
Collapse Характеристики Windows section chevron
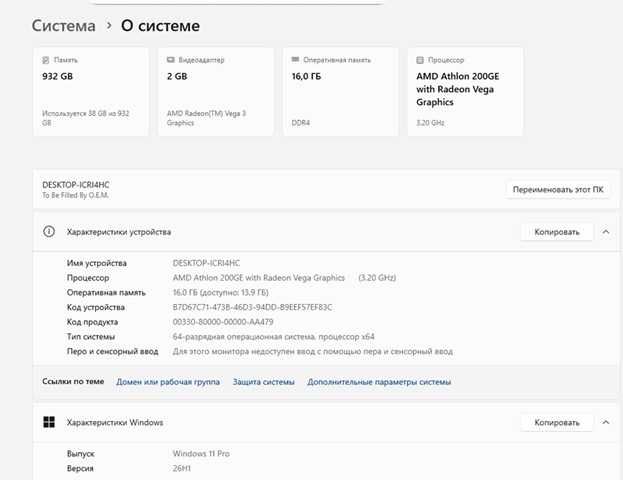point(606,422)
